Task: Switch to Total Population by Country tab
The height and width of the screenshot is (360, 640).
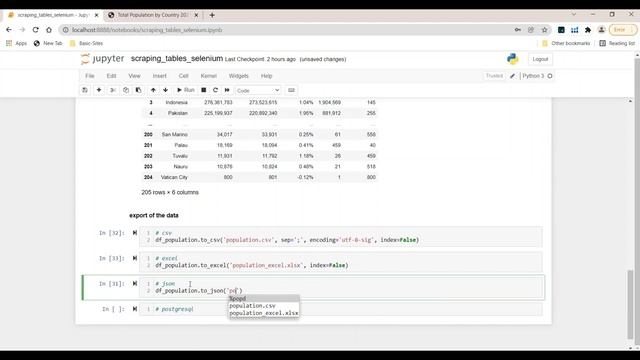Action: [153, 15]
